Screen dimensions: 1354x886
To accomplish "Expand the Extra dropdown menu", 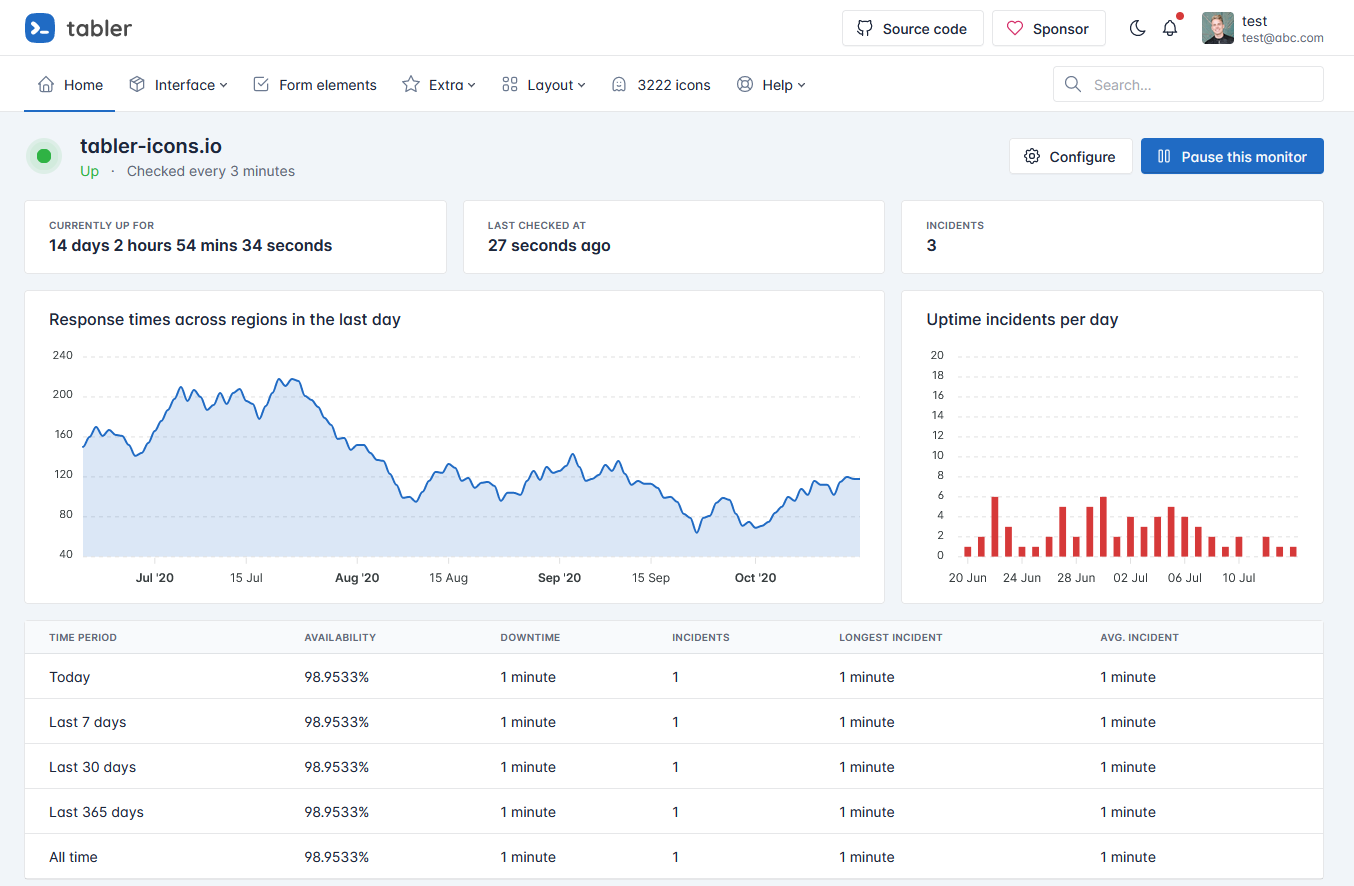I will pyautogui.click(x=438, y=85).
